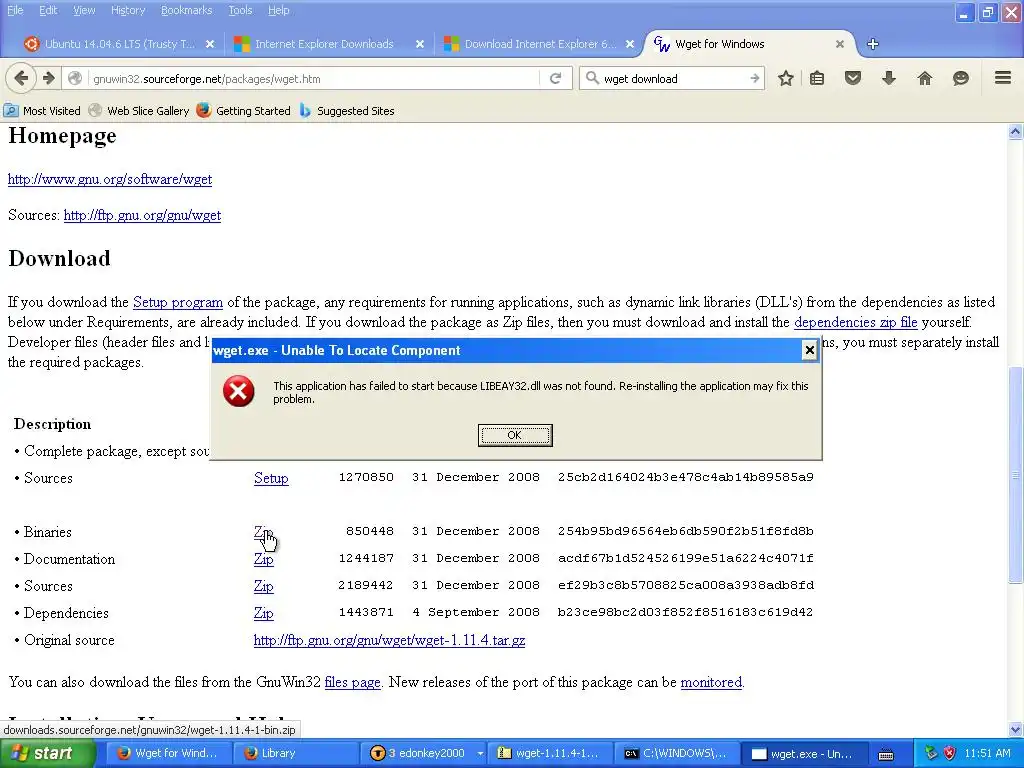Screen dimensions: 1024x768
Task: Switch to wget-1.11.4-1 folder taskbar button
Action: coord(552,753)
